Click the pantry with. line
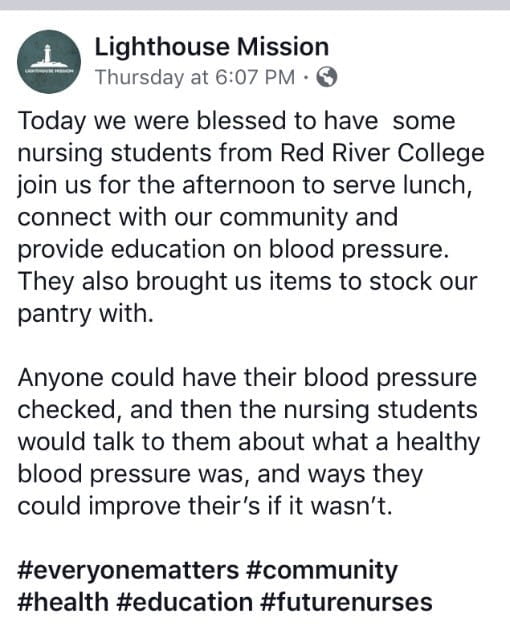 coord(85,314)
